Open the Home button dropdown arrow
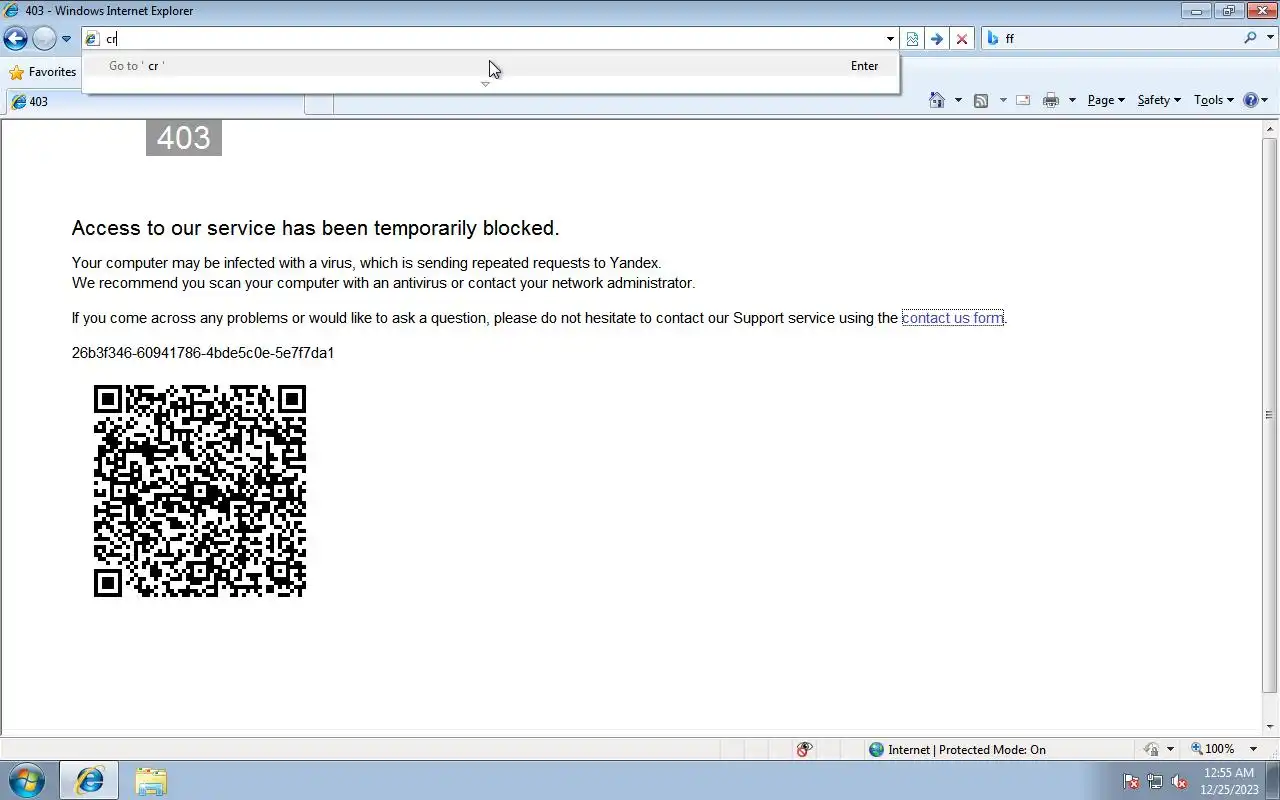 coord(958,100)
